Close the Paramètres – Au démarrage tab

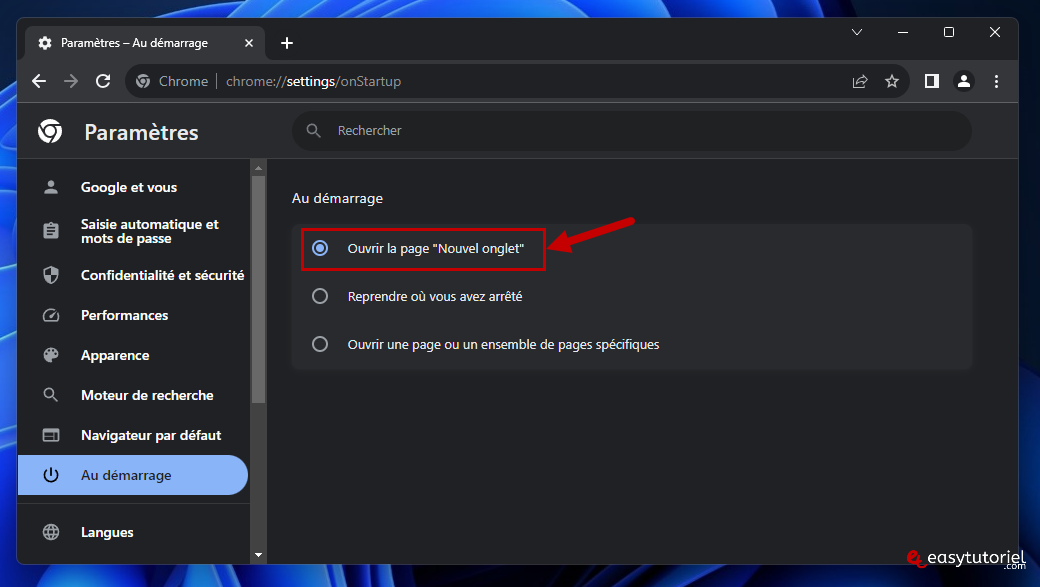(249, 43)
